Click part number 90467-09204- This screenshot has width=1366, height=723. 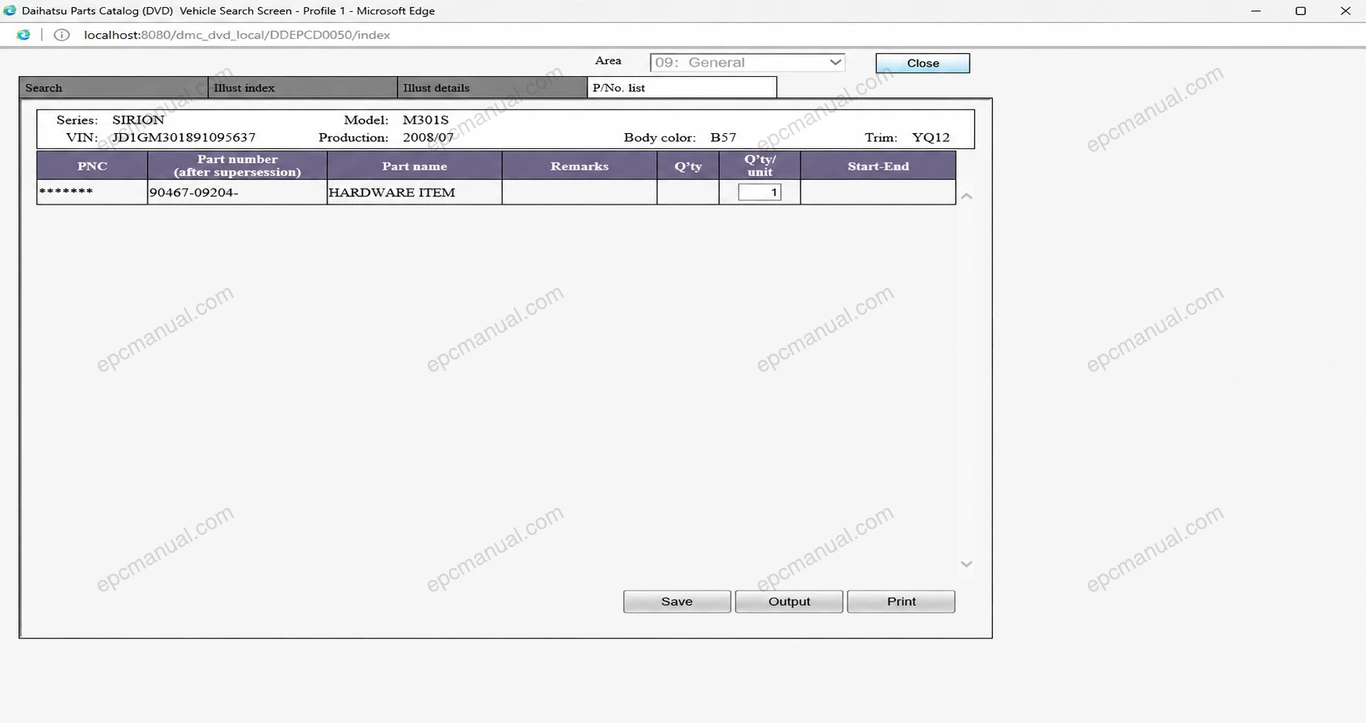click(193, 192)
